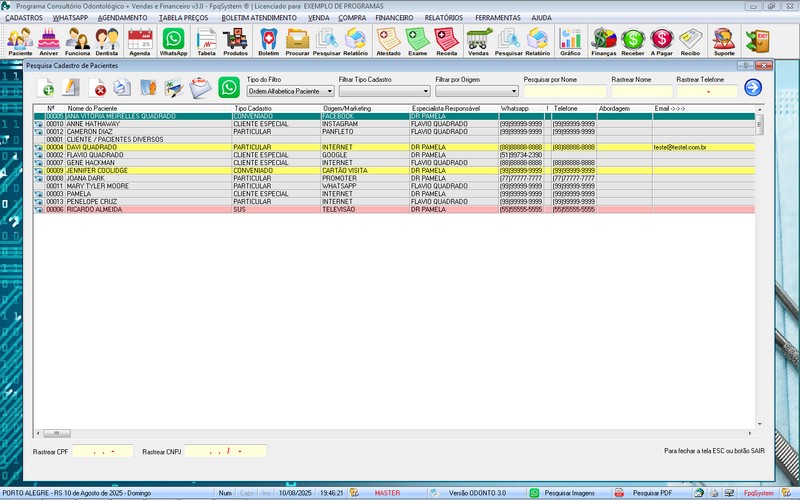Open the Finanças icon
The image size is (800, 500).
603,41
